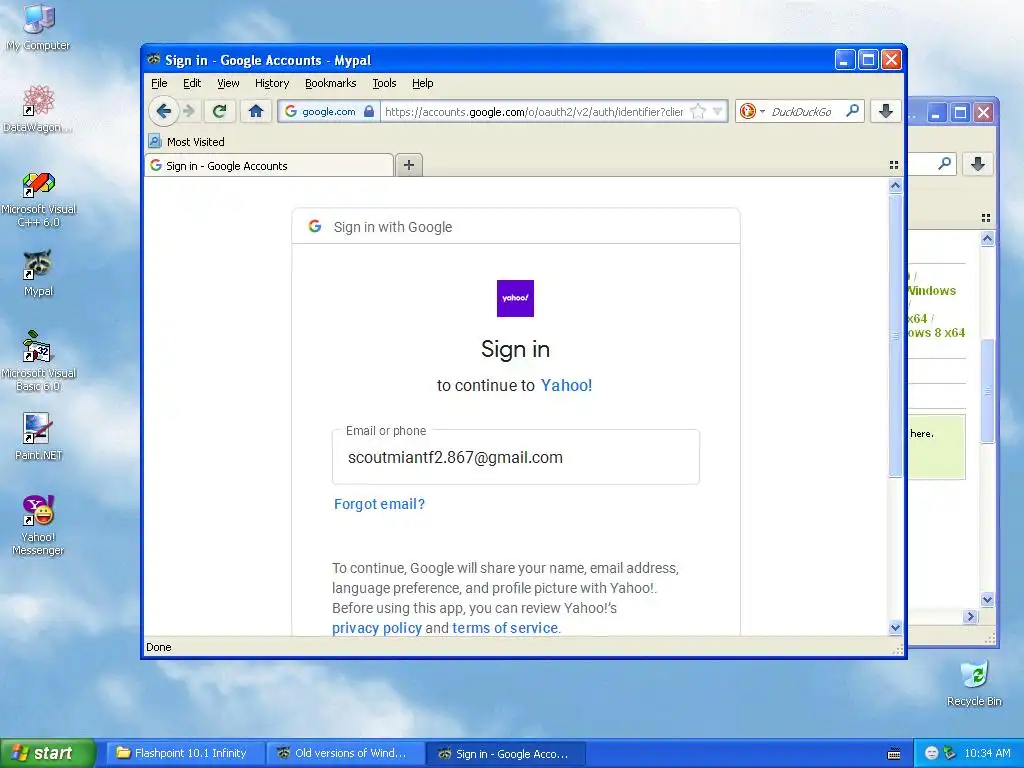The width and height of the screenshot is (1024, 768).
Task: Click the search magnifier in Mypal search box
Action: 852,111
